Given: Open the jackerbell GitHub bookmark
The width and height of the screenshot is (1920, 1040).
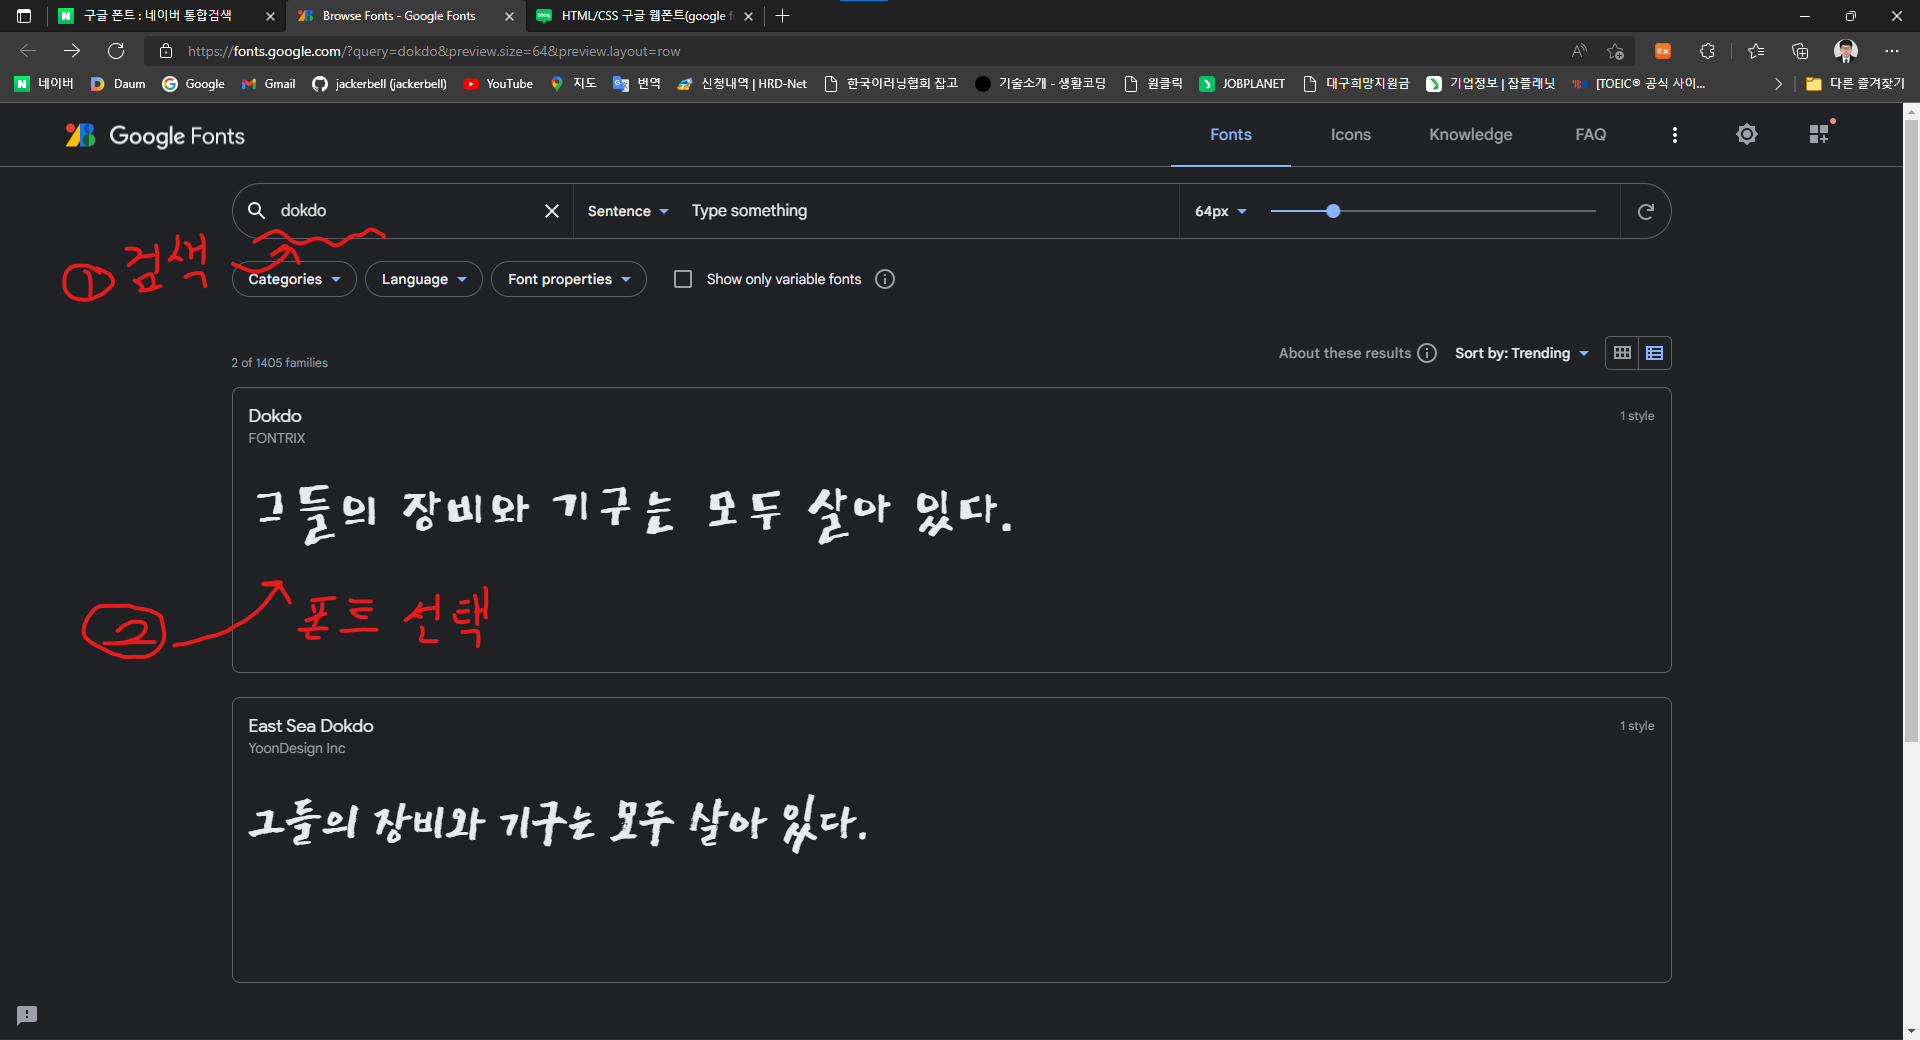Looking at the screenshot, I should click(x=379, y=84).
